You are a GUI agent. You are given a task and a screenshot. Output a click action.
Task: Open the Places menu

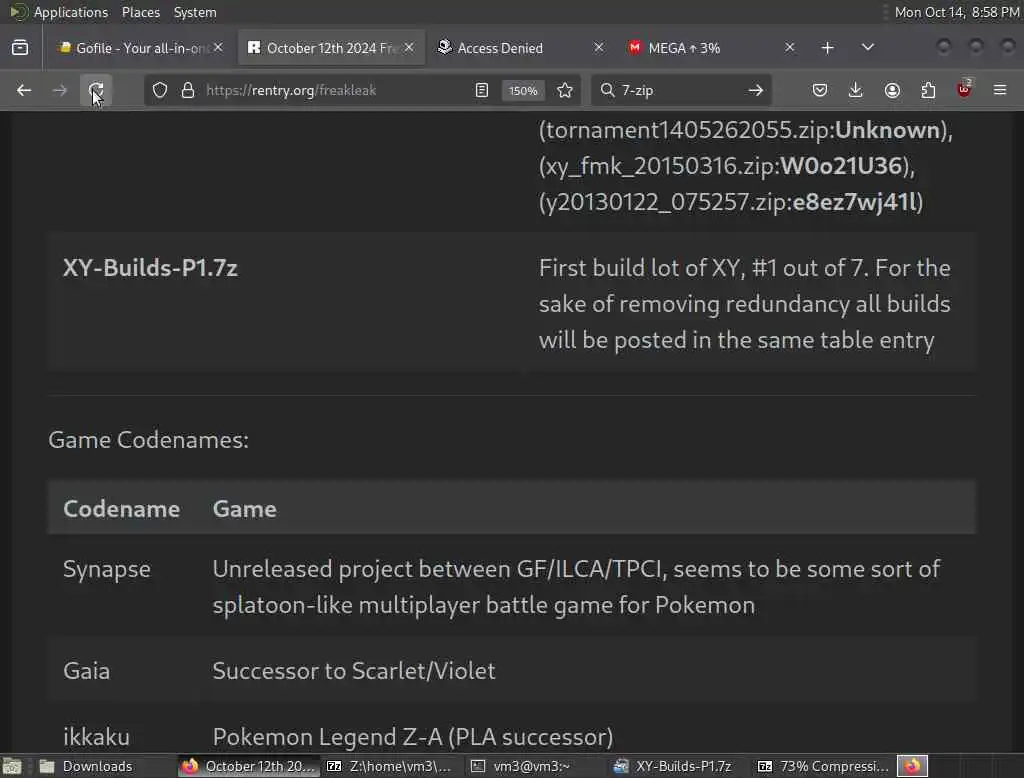141,12
